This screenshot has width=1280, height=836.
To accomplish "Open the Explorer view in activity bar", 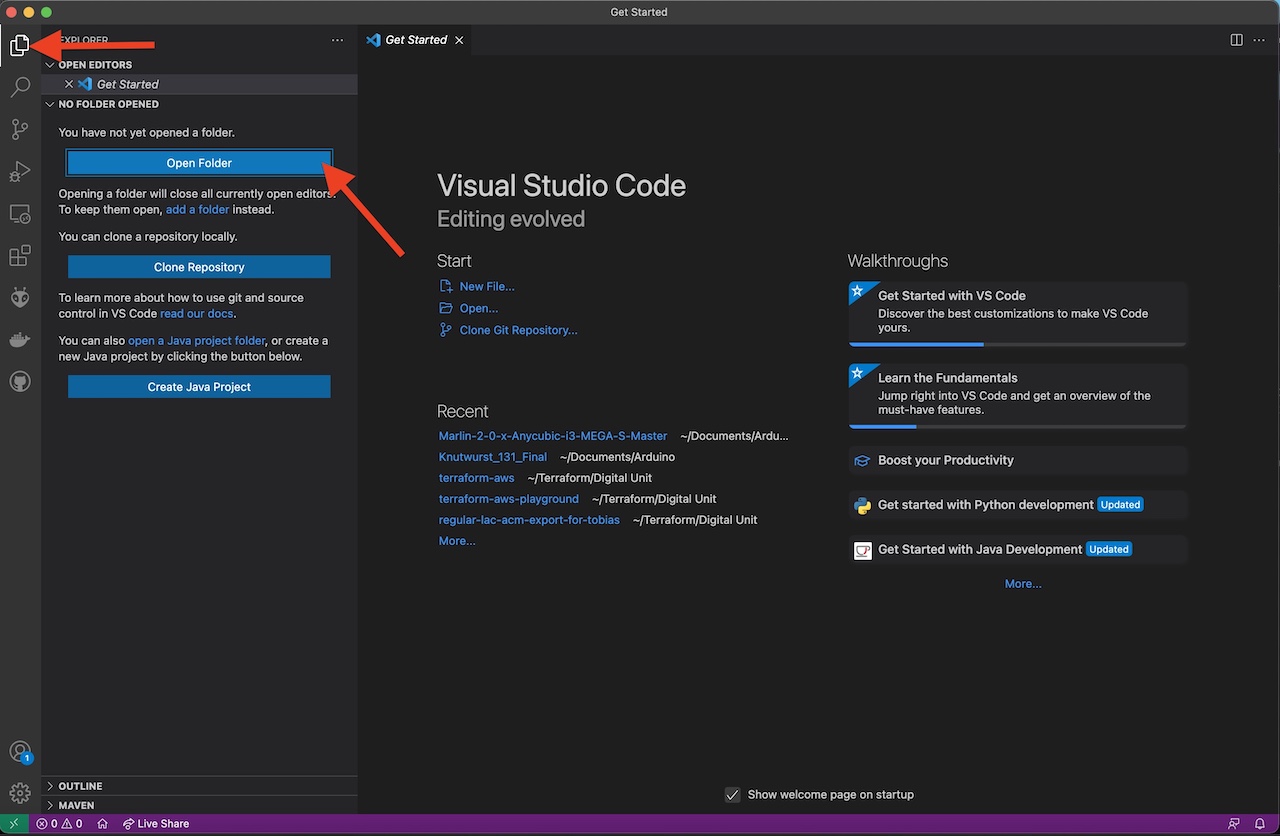I will 20,45.
